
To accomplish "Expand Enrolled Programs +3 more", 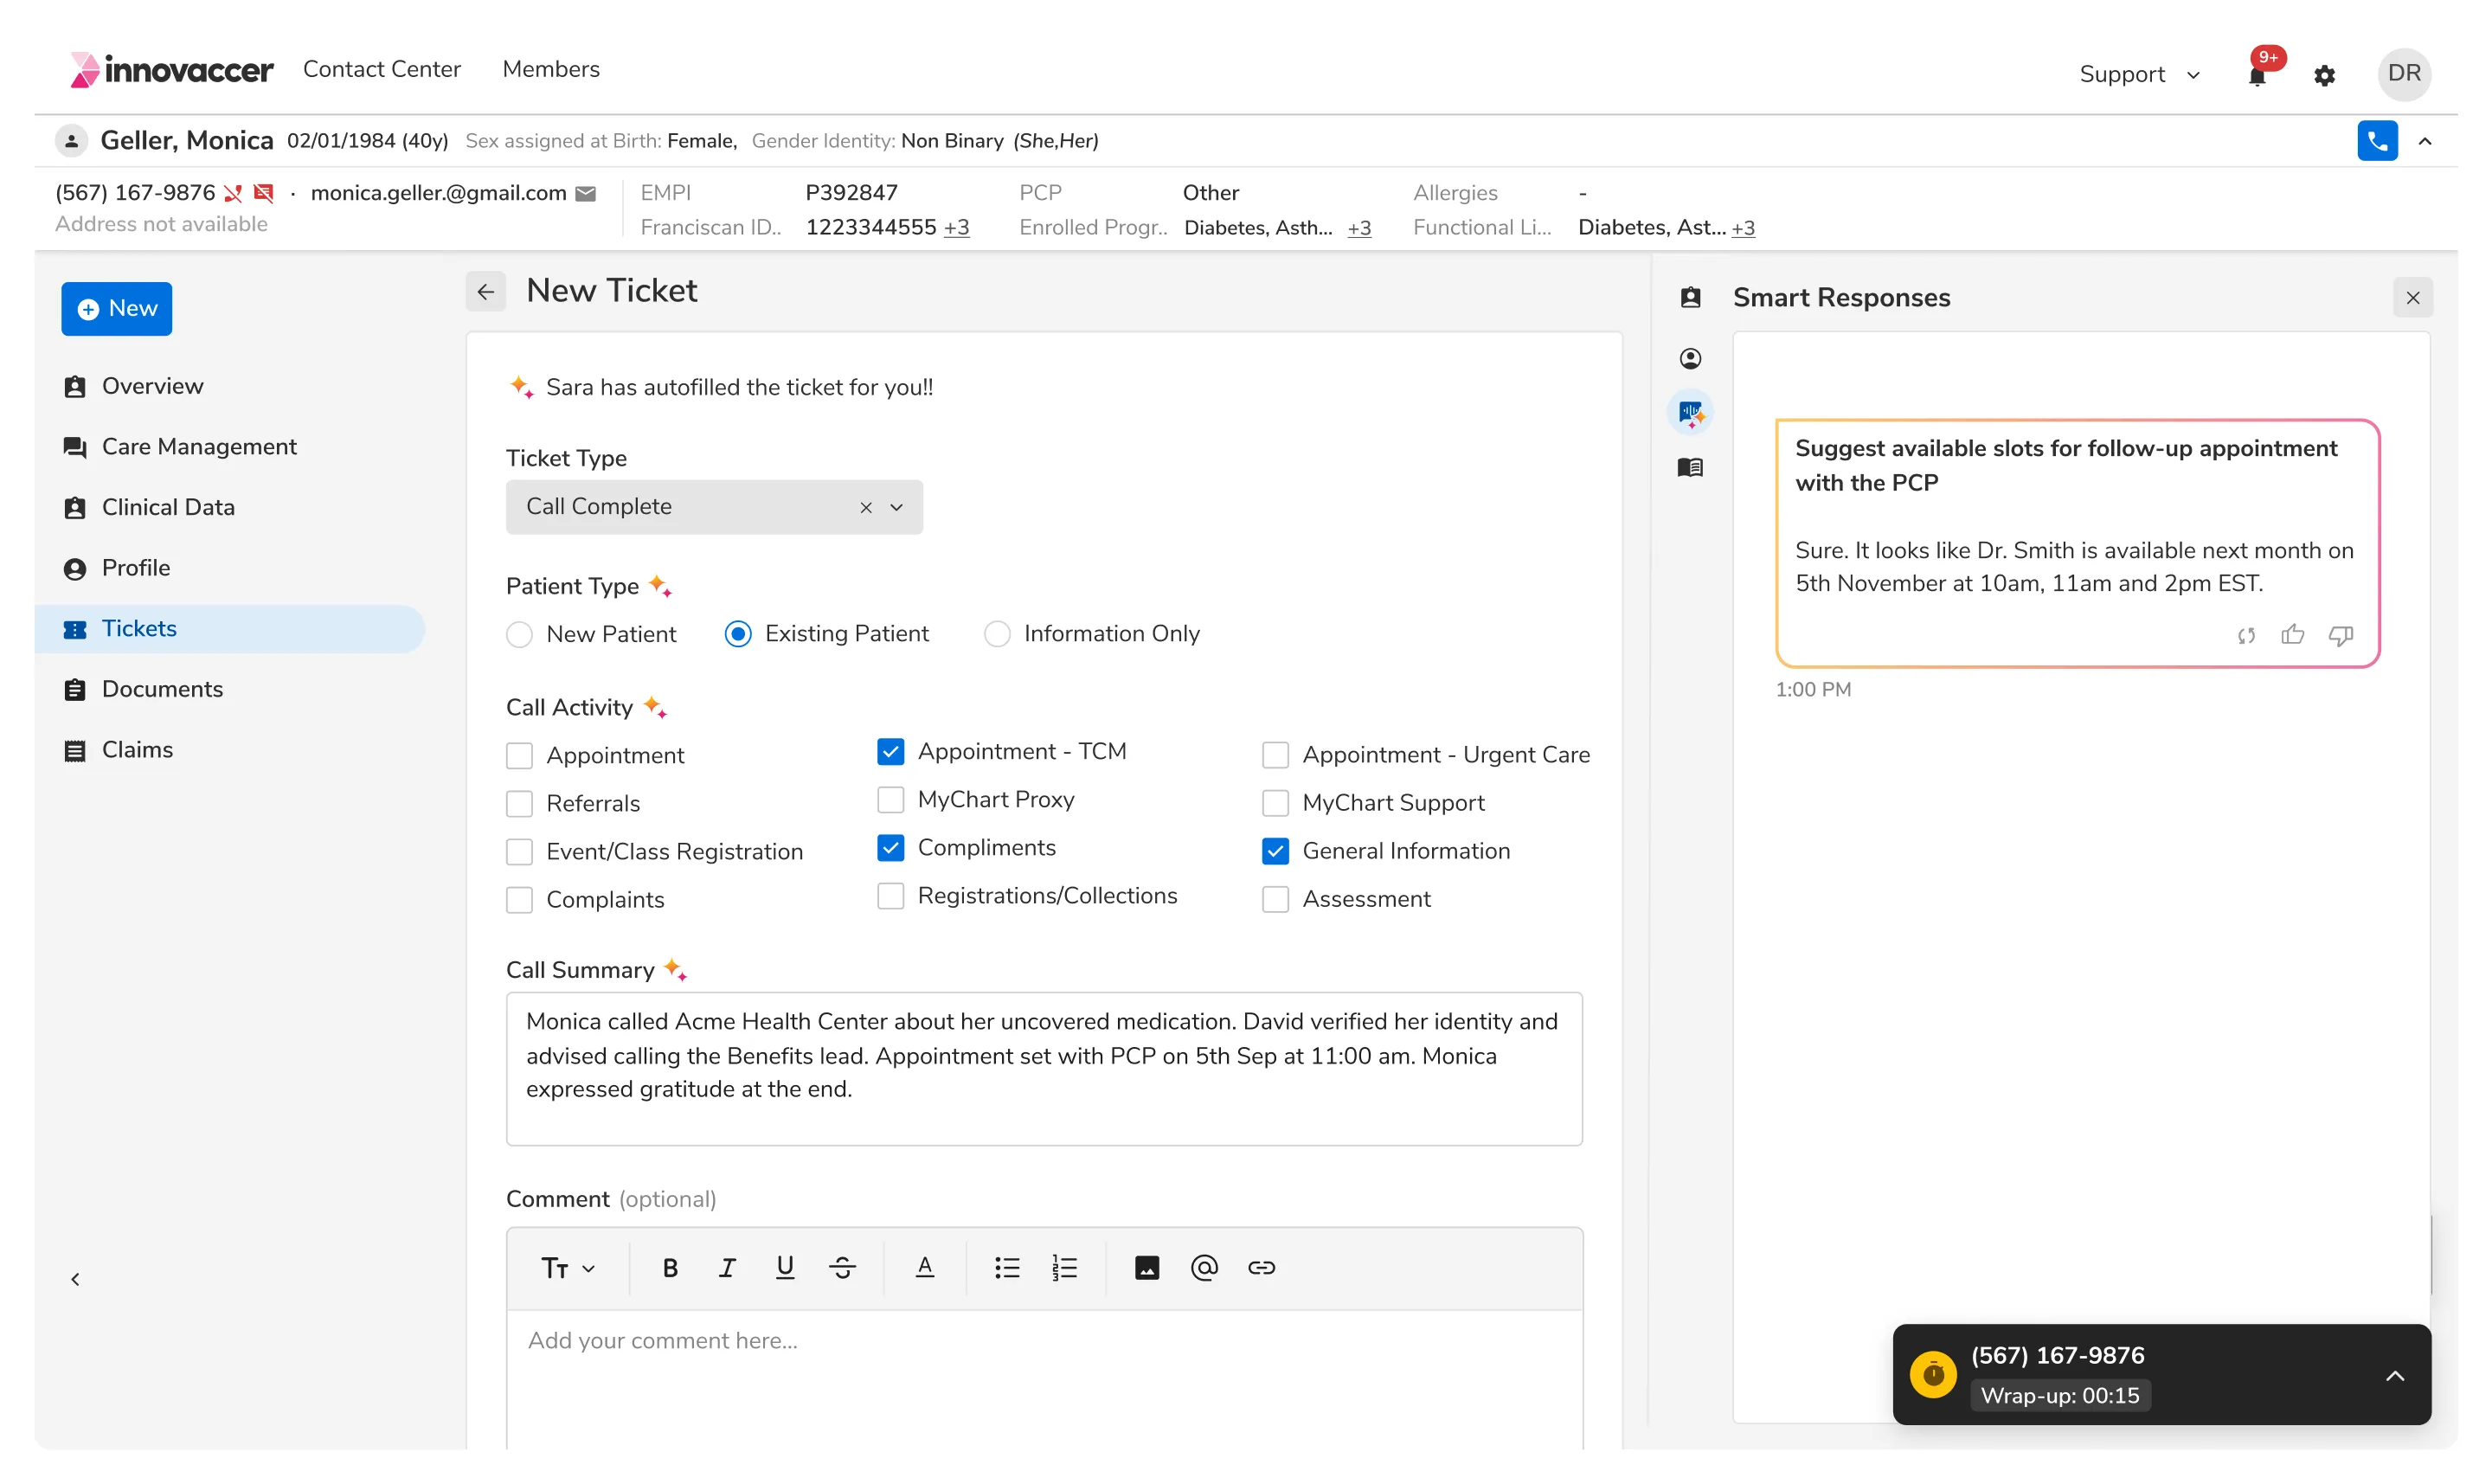I will coord(1359,228).
